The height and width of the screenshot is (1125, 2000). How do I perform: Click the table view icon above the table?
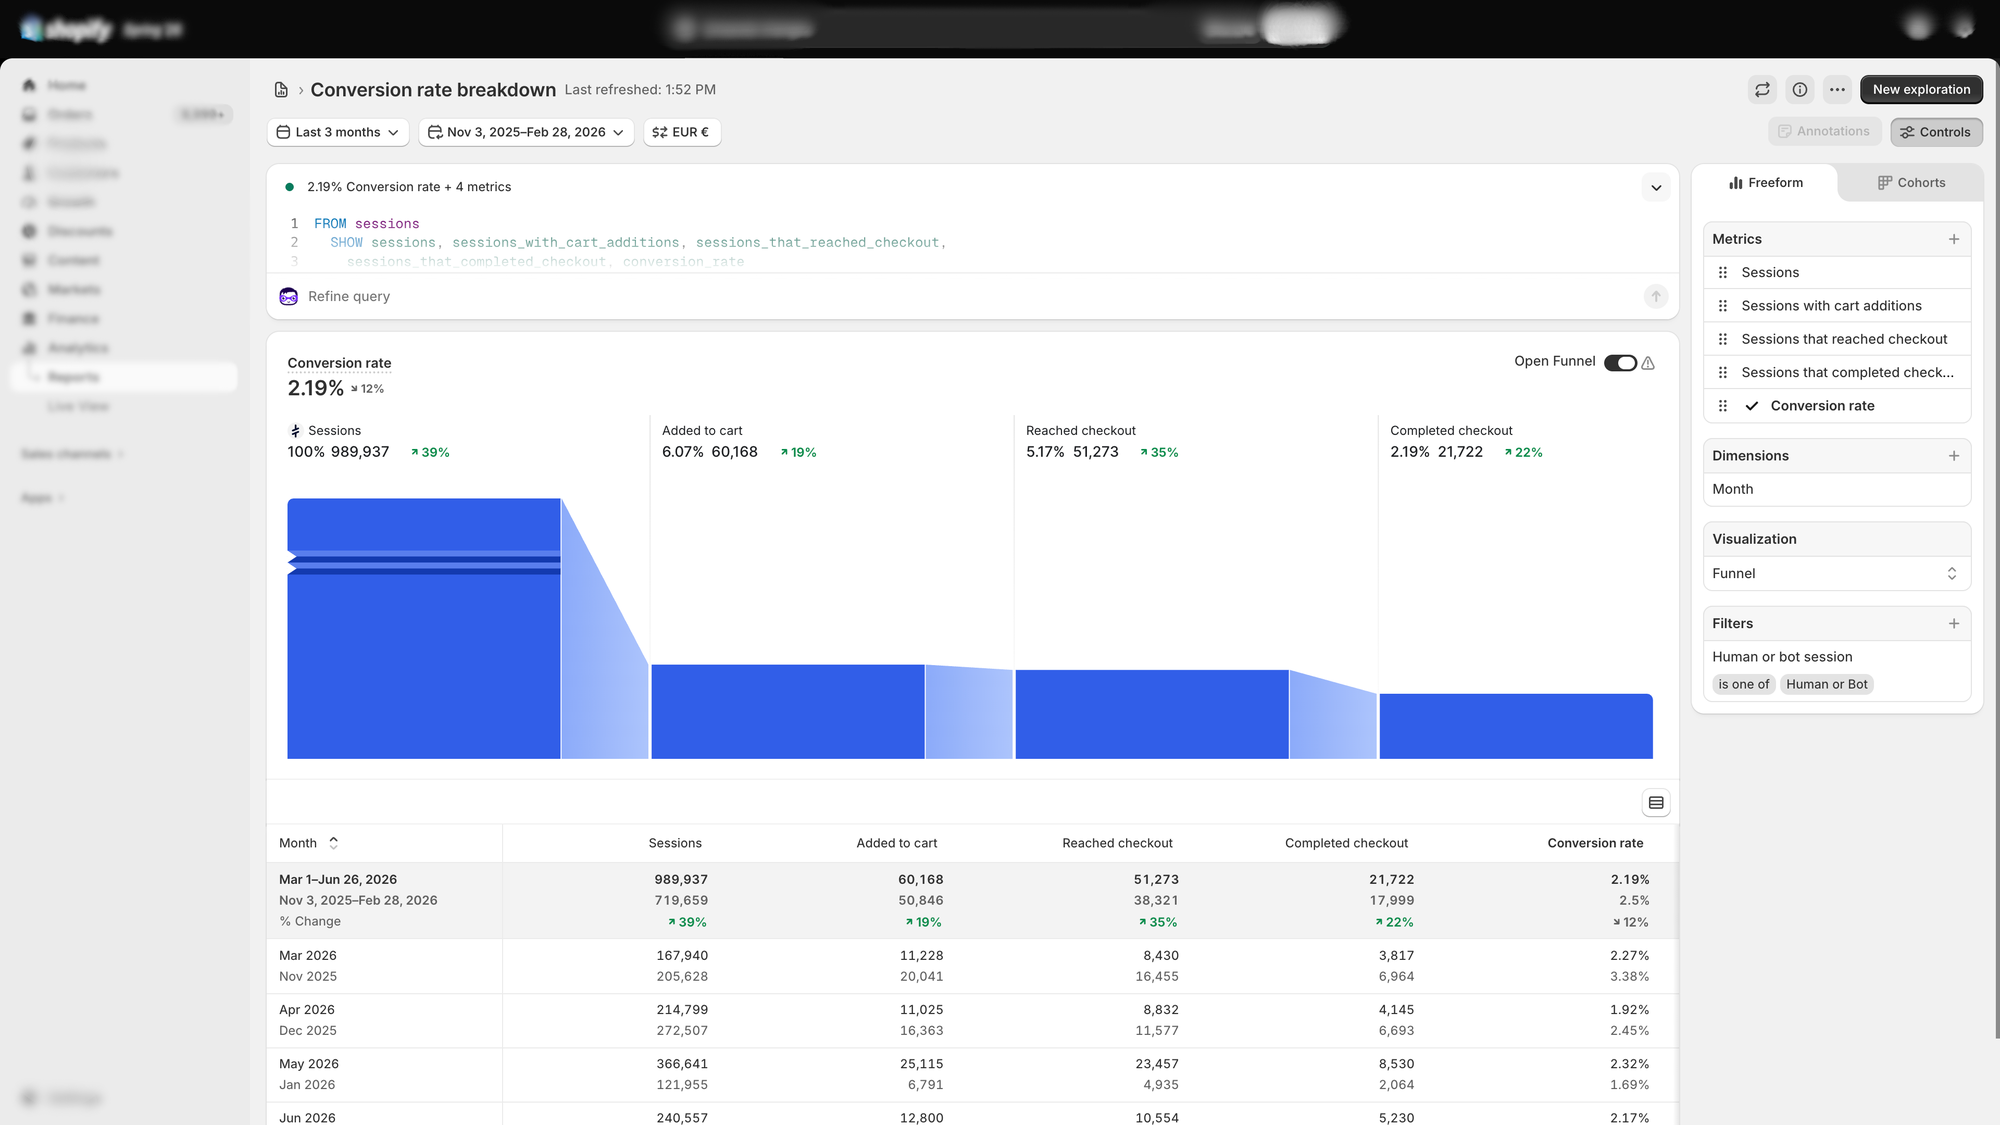(x=1656, y=803)
